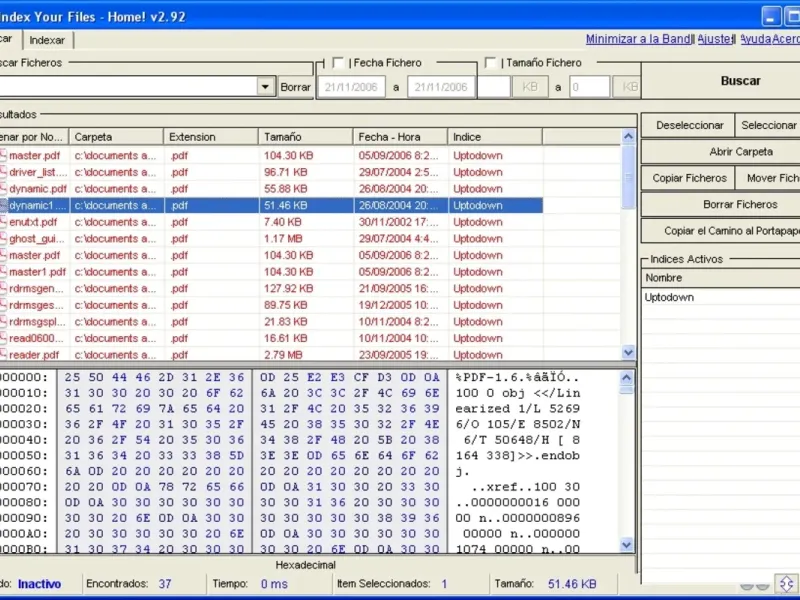
Task: Open the Ajuste link in top bar
Action: click(714, 39)
